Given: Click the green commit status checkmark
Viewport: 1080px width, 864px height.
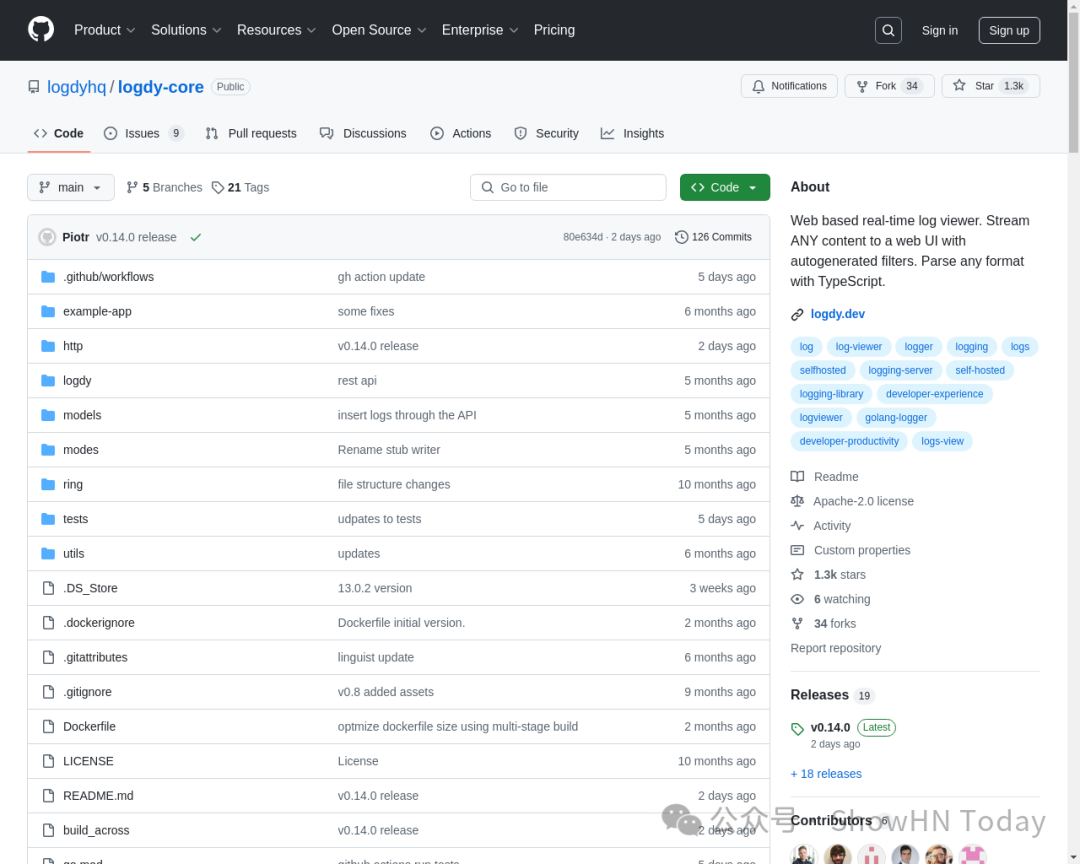Looking at the screenshot, I should (x=196, y=237).
